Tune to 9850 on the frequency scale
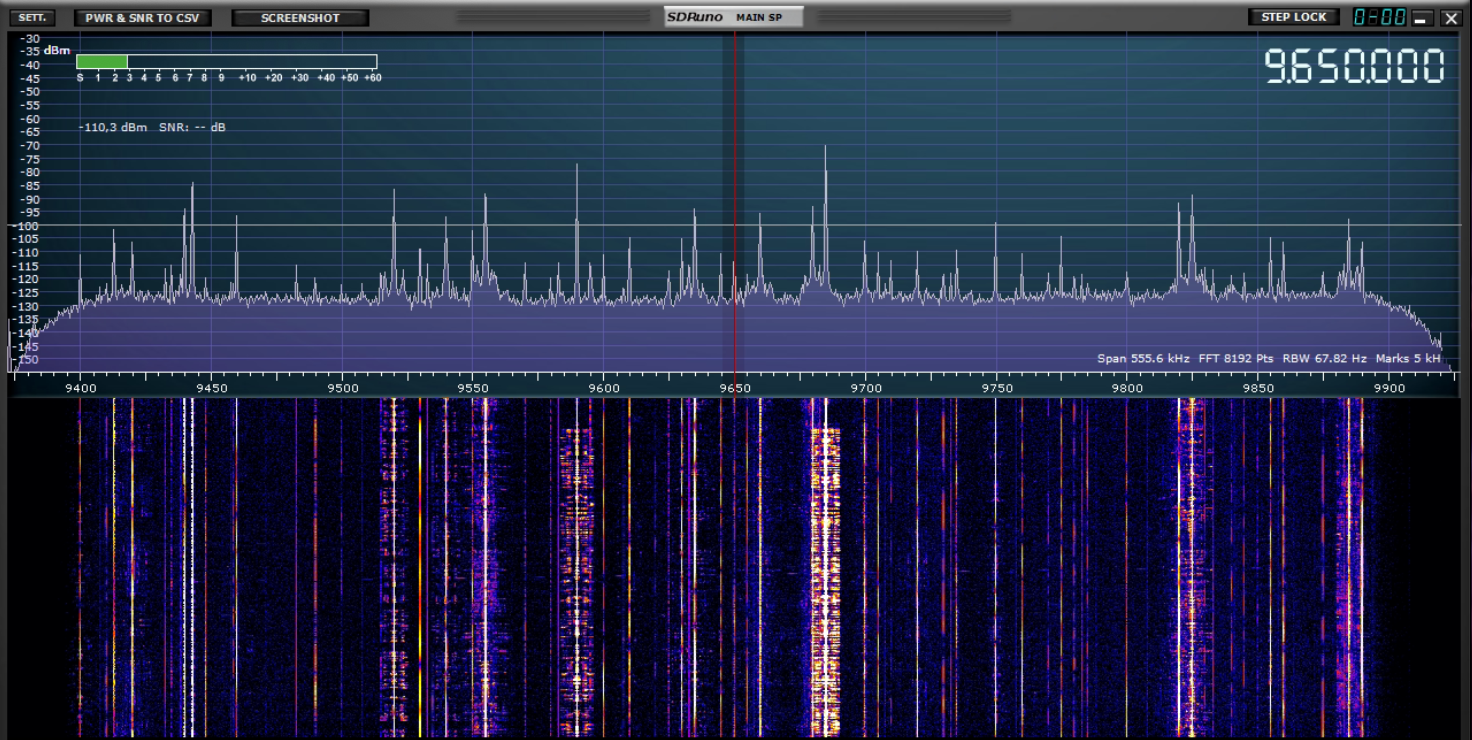 [1259, 387]
